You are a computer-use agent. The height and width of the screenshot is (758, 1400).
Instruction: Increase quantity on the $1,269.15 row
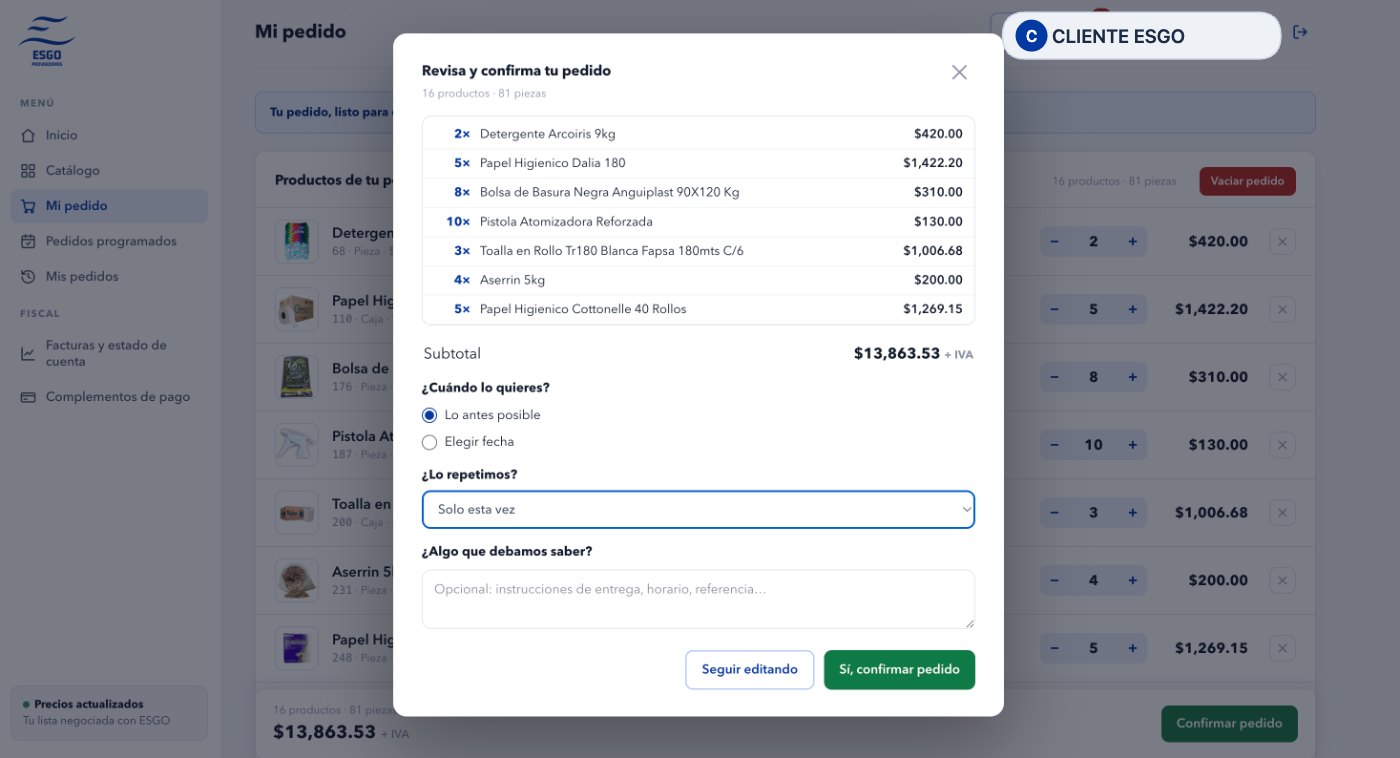[1132, 648]
